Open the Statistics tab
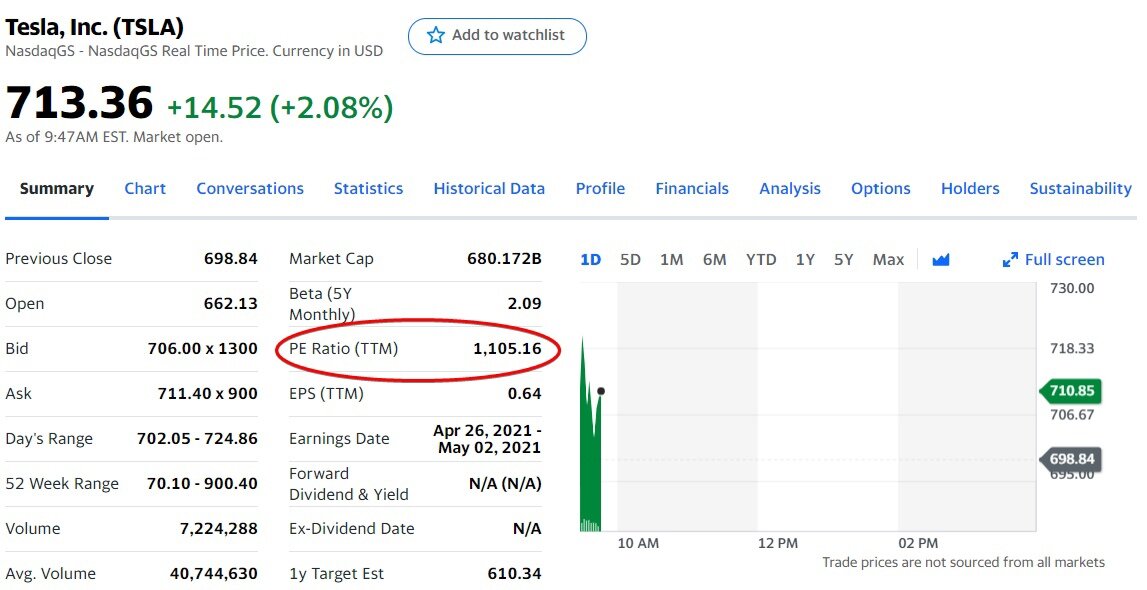The image size is (1147, 590). (x=368, y=189)
